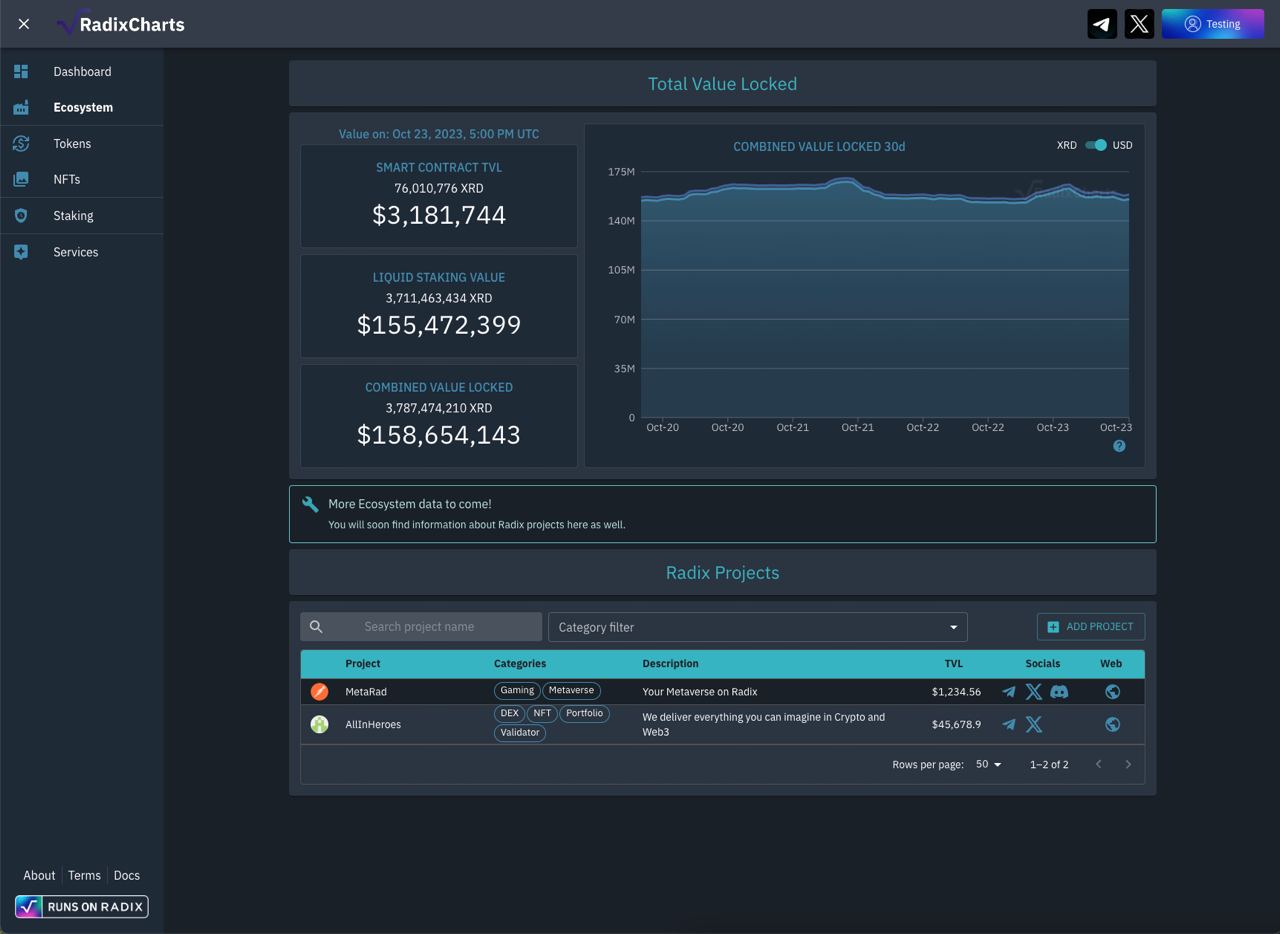
Task: Select the Ecosystem menu item
Action: [82, 107]
